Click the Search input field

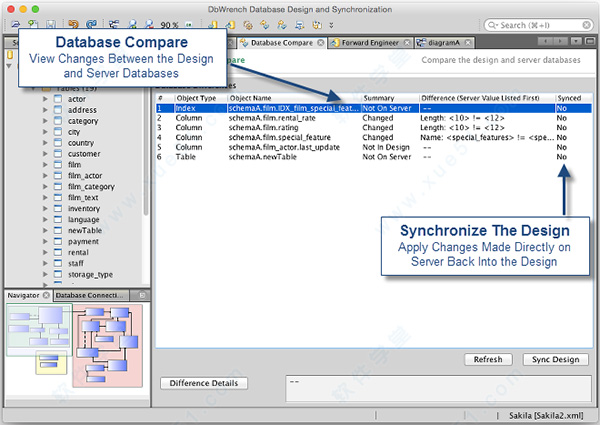tap(539, 25)
